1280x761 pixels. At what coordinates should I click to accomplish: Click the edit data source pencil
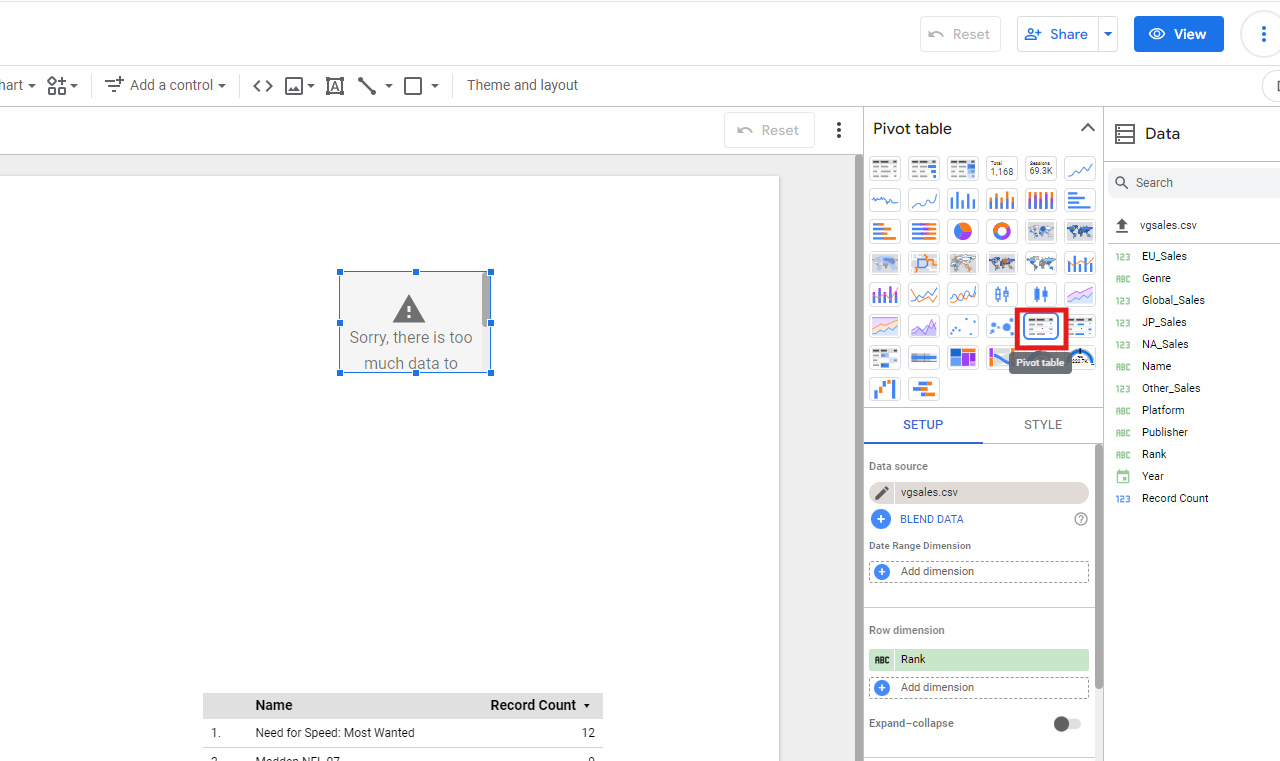point(881,493)
